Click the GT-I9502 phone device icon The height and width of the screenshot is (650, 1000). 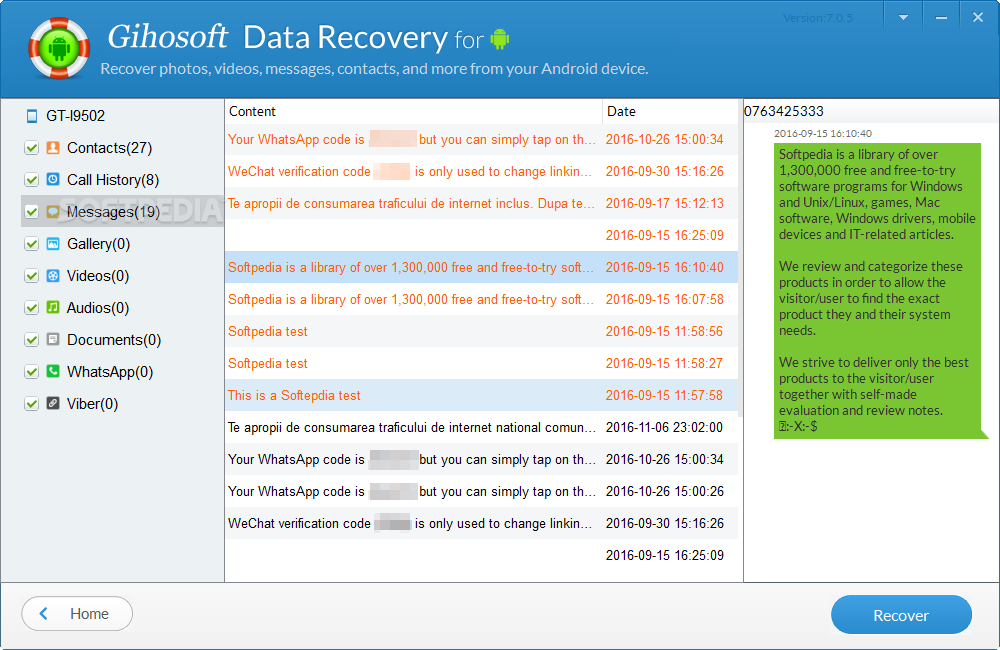point(32,116)
